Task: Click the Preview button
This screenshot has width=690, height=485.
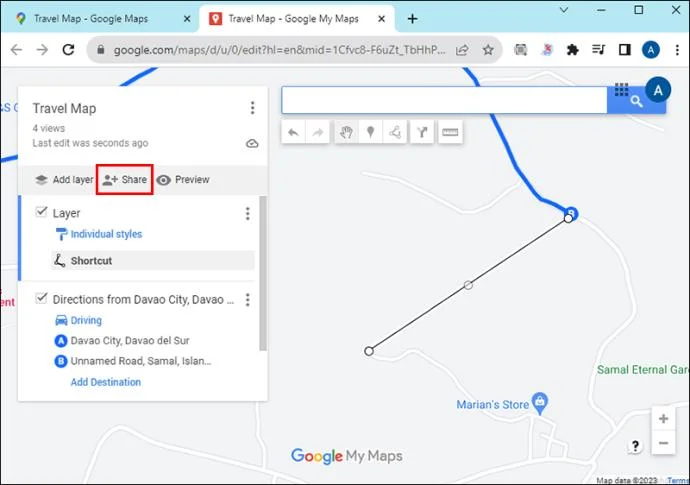Action: point(183,180)
